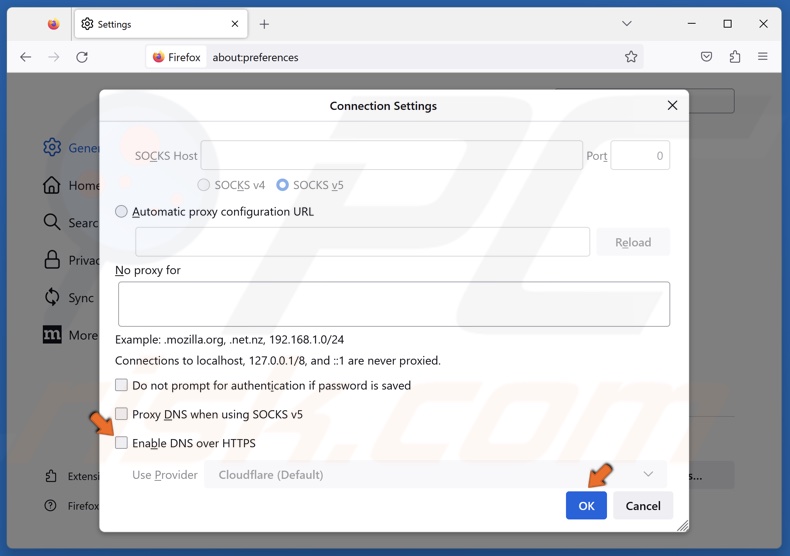Open Extensions & Themes sidebar link
790x556 pixels.
click(x=72, y=476)
